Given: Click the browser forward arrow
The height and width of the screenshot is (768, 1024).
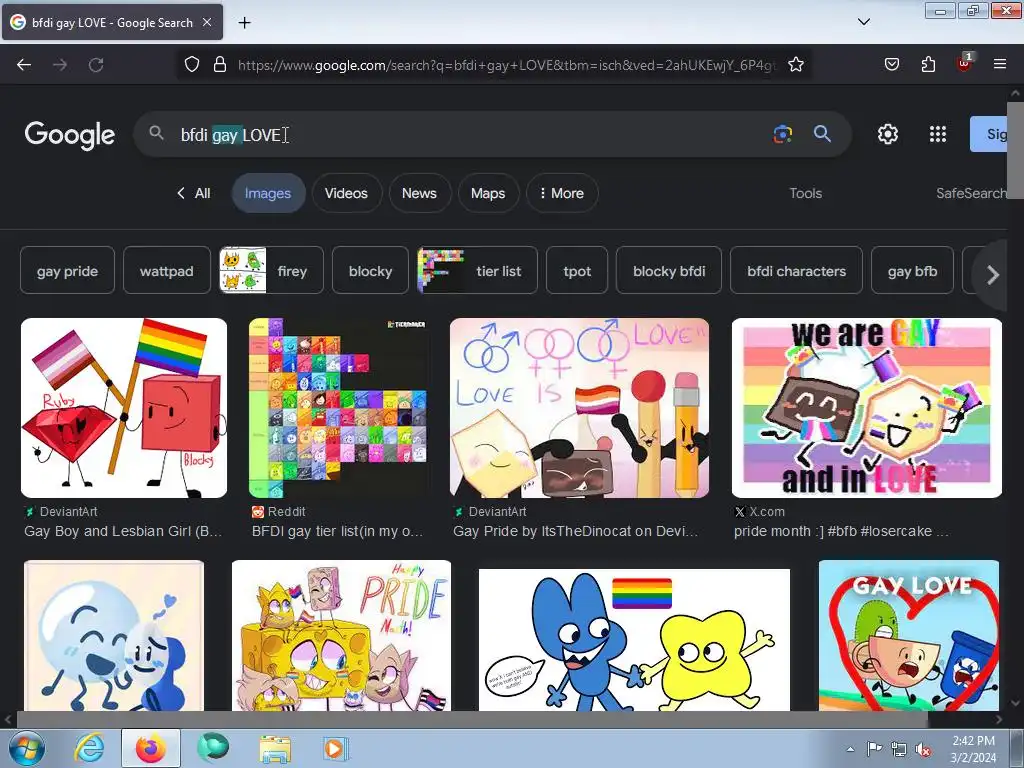Looking at the screenshot, I should [60, 65].
